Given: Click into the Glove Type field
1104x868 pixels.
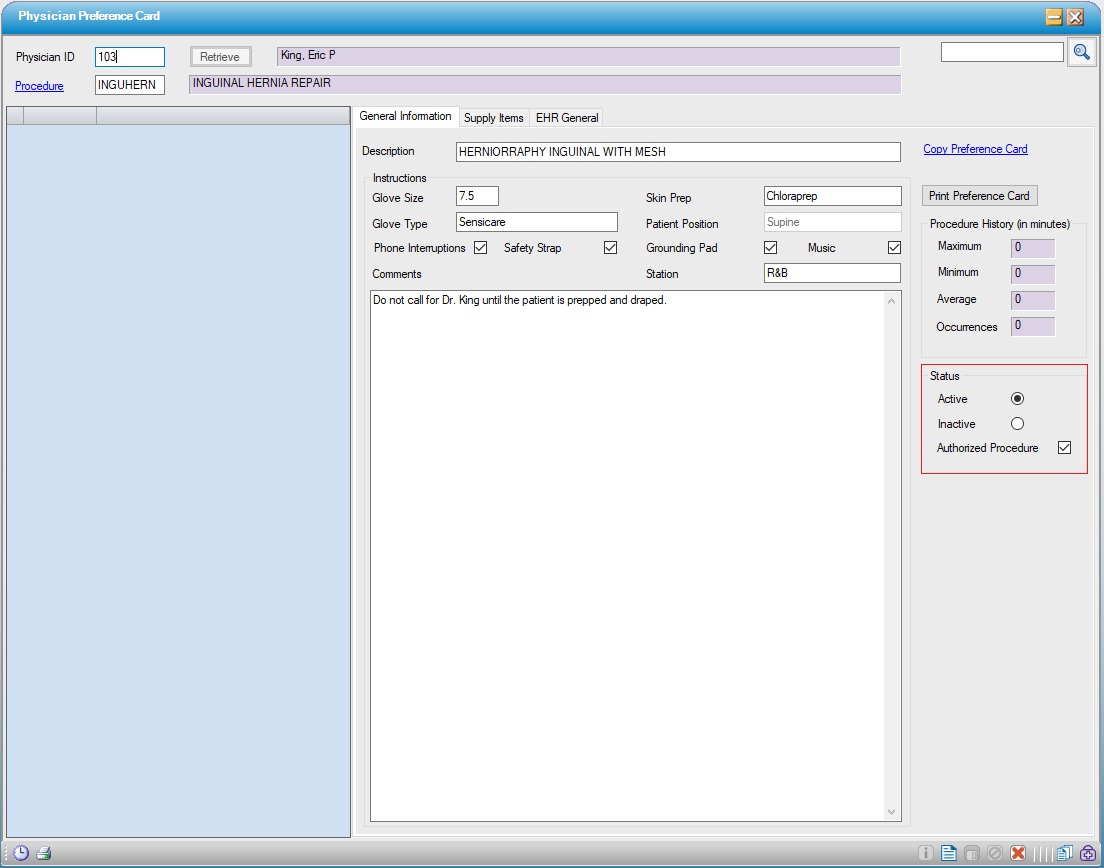Looking at the screenshot, I should click(536, 222).
